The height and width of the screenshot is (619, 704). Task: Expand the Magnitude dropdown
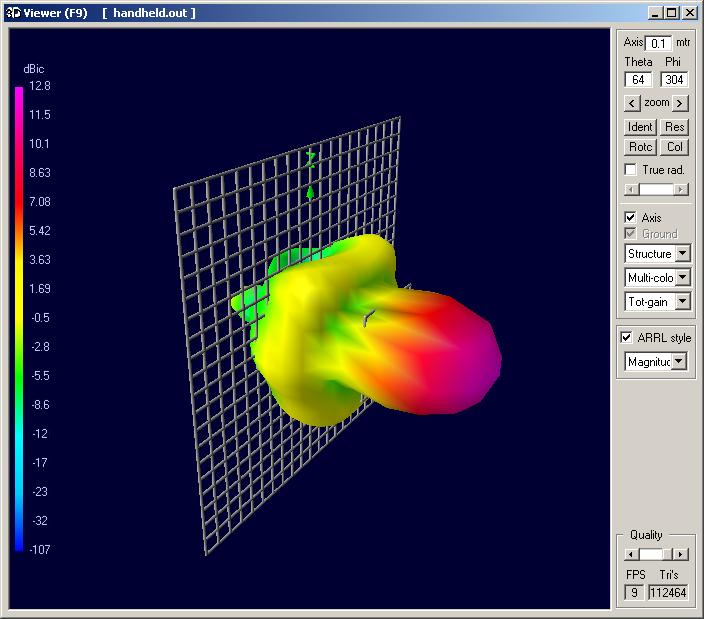680,362
